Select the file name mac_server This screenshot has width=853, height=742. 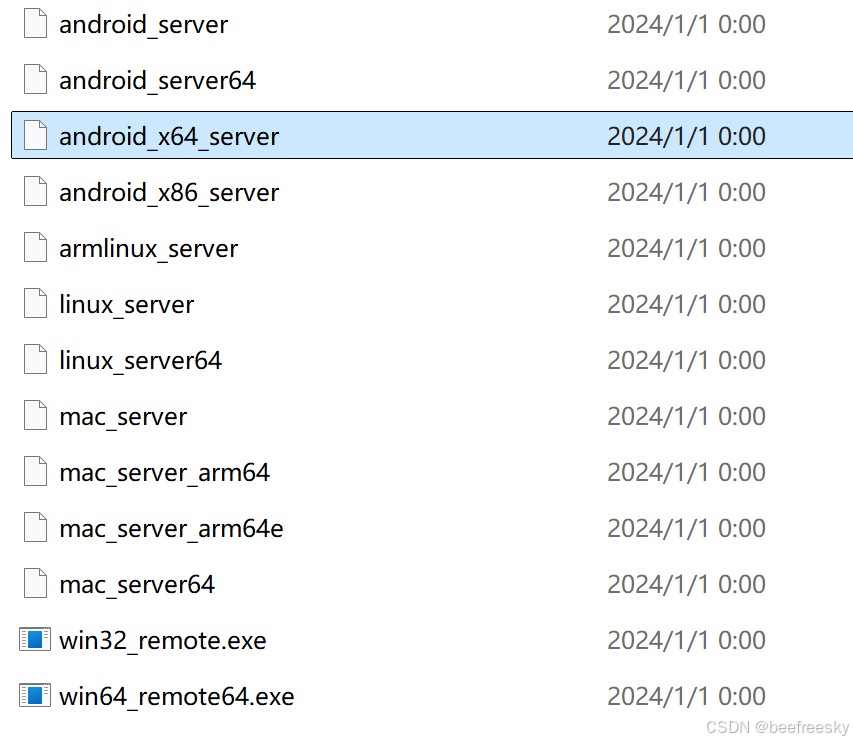click(123, 417)
